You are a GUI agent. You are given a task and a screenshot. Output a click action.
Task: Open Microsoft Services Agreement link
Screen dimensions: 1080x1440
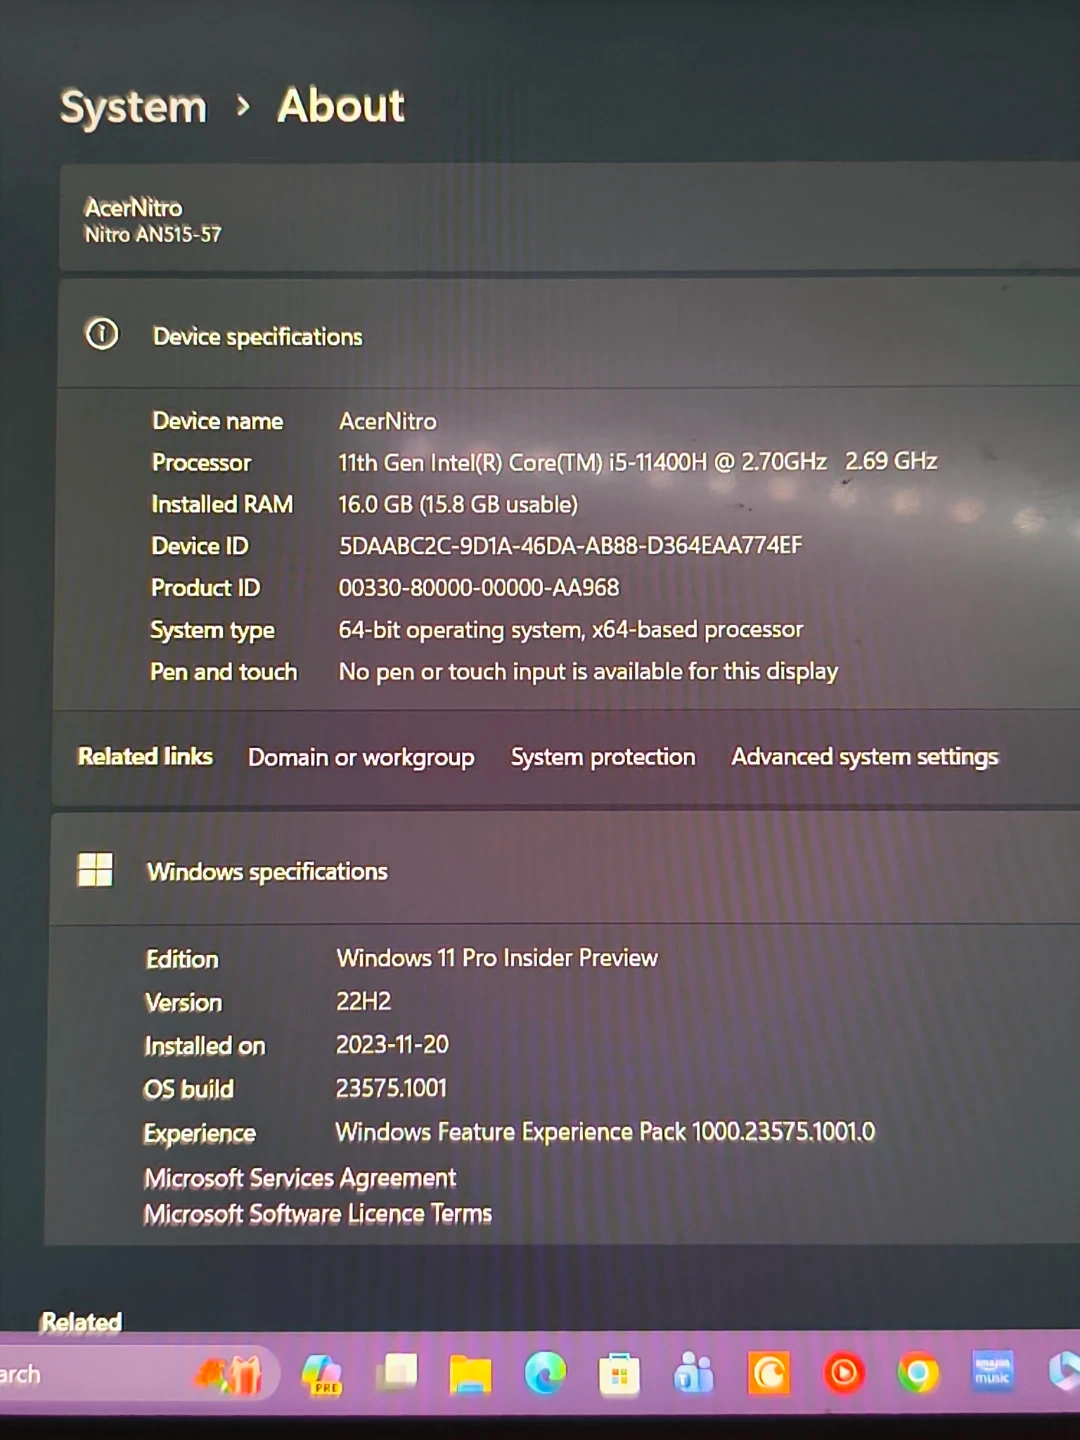tap(300, 1178)
